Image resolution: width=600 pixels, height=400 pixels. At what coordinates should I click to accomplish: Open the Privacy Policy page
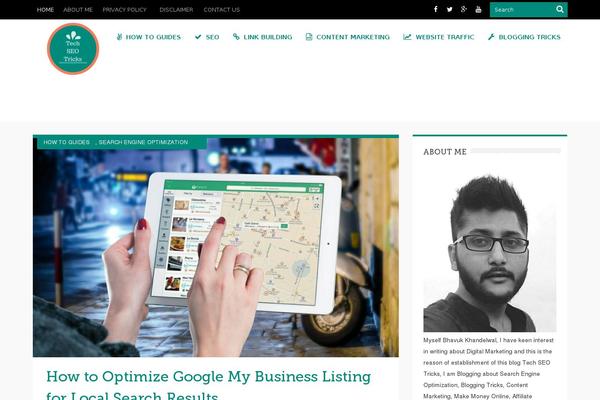[124, 10]
